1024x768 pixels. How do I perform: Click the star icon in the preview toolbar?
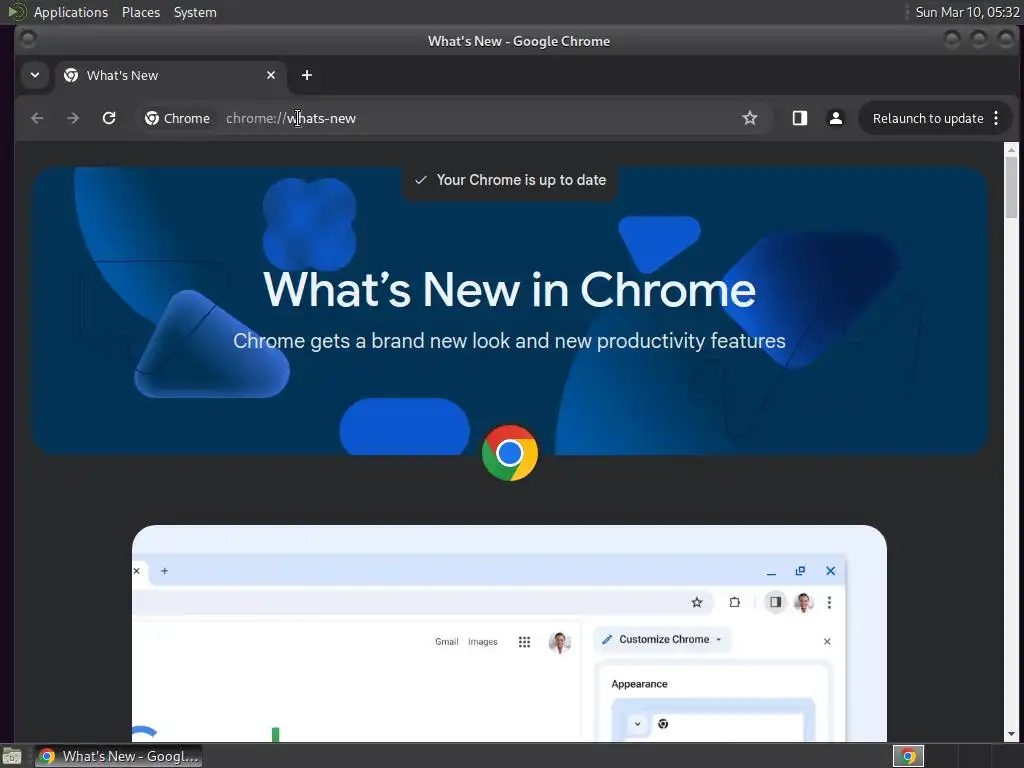tap(697, 602)
